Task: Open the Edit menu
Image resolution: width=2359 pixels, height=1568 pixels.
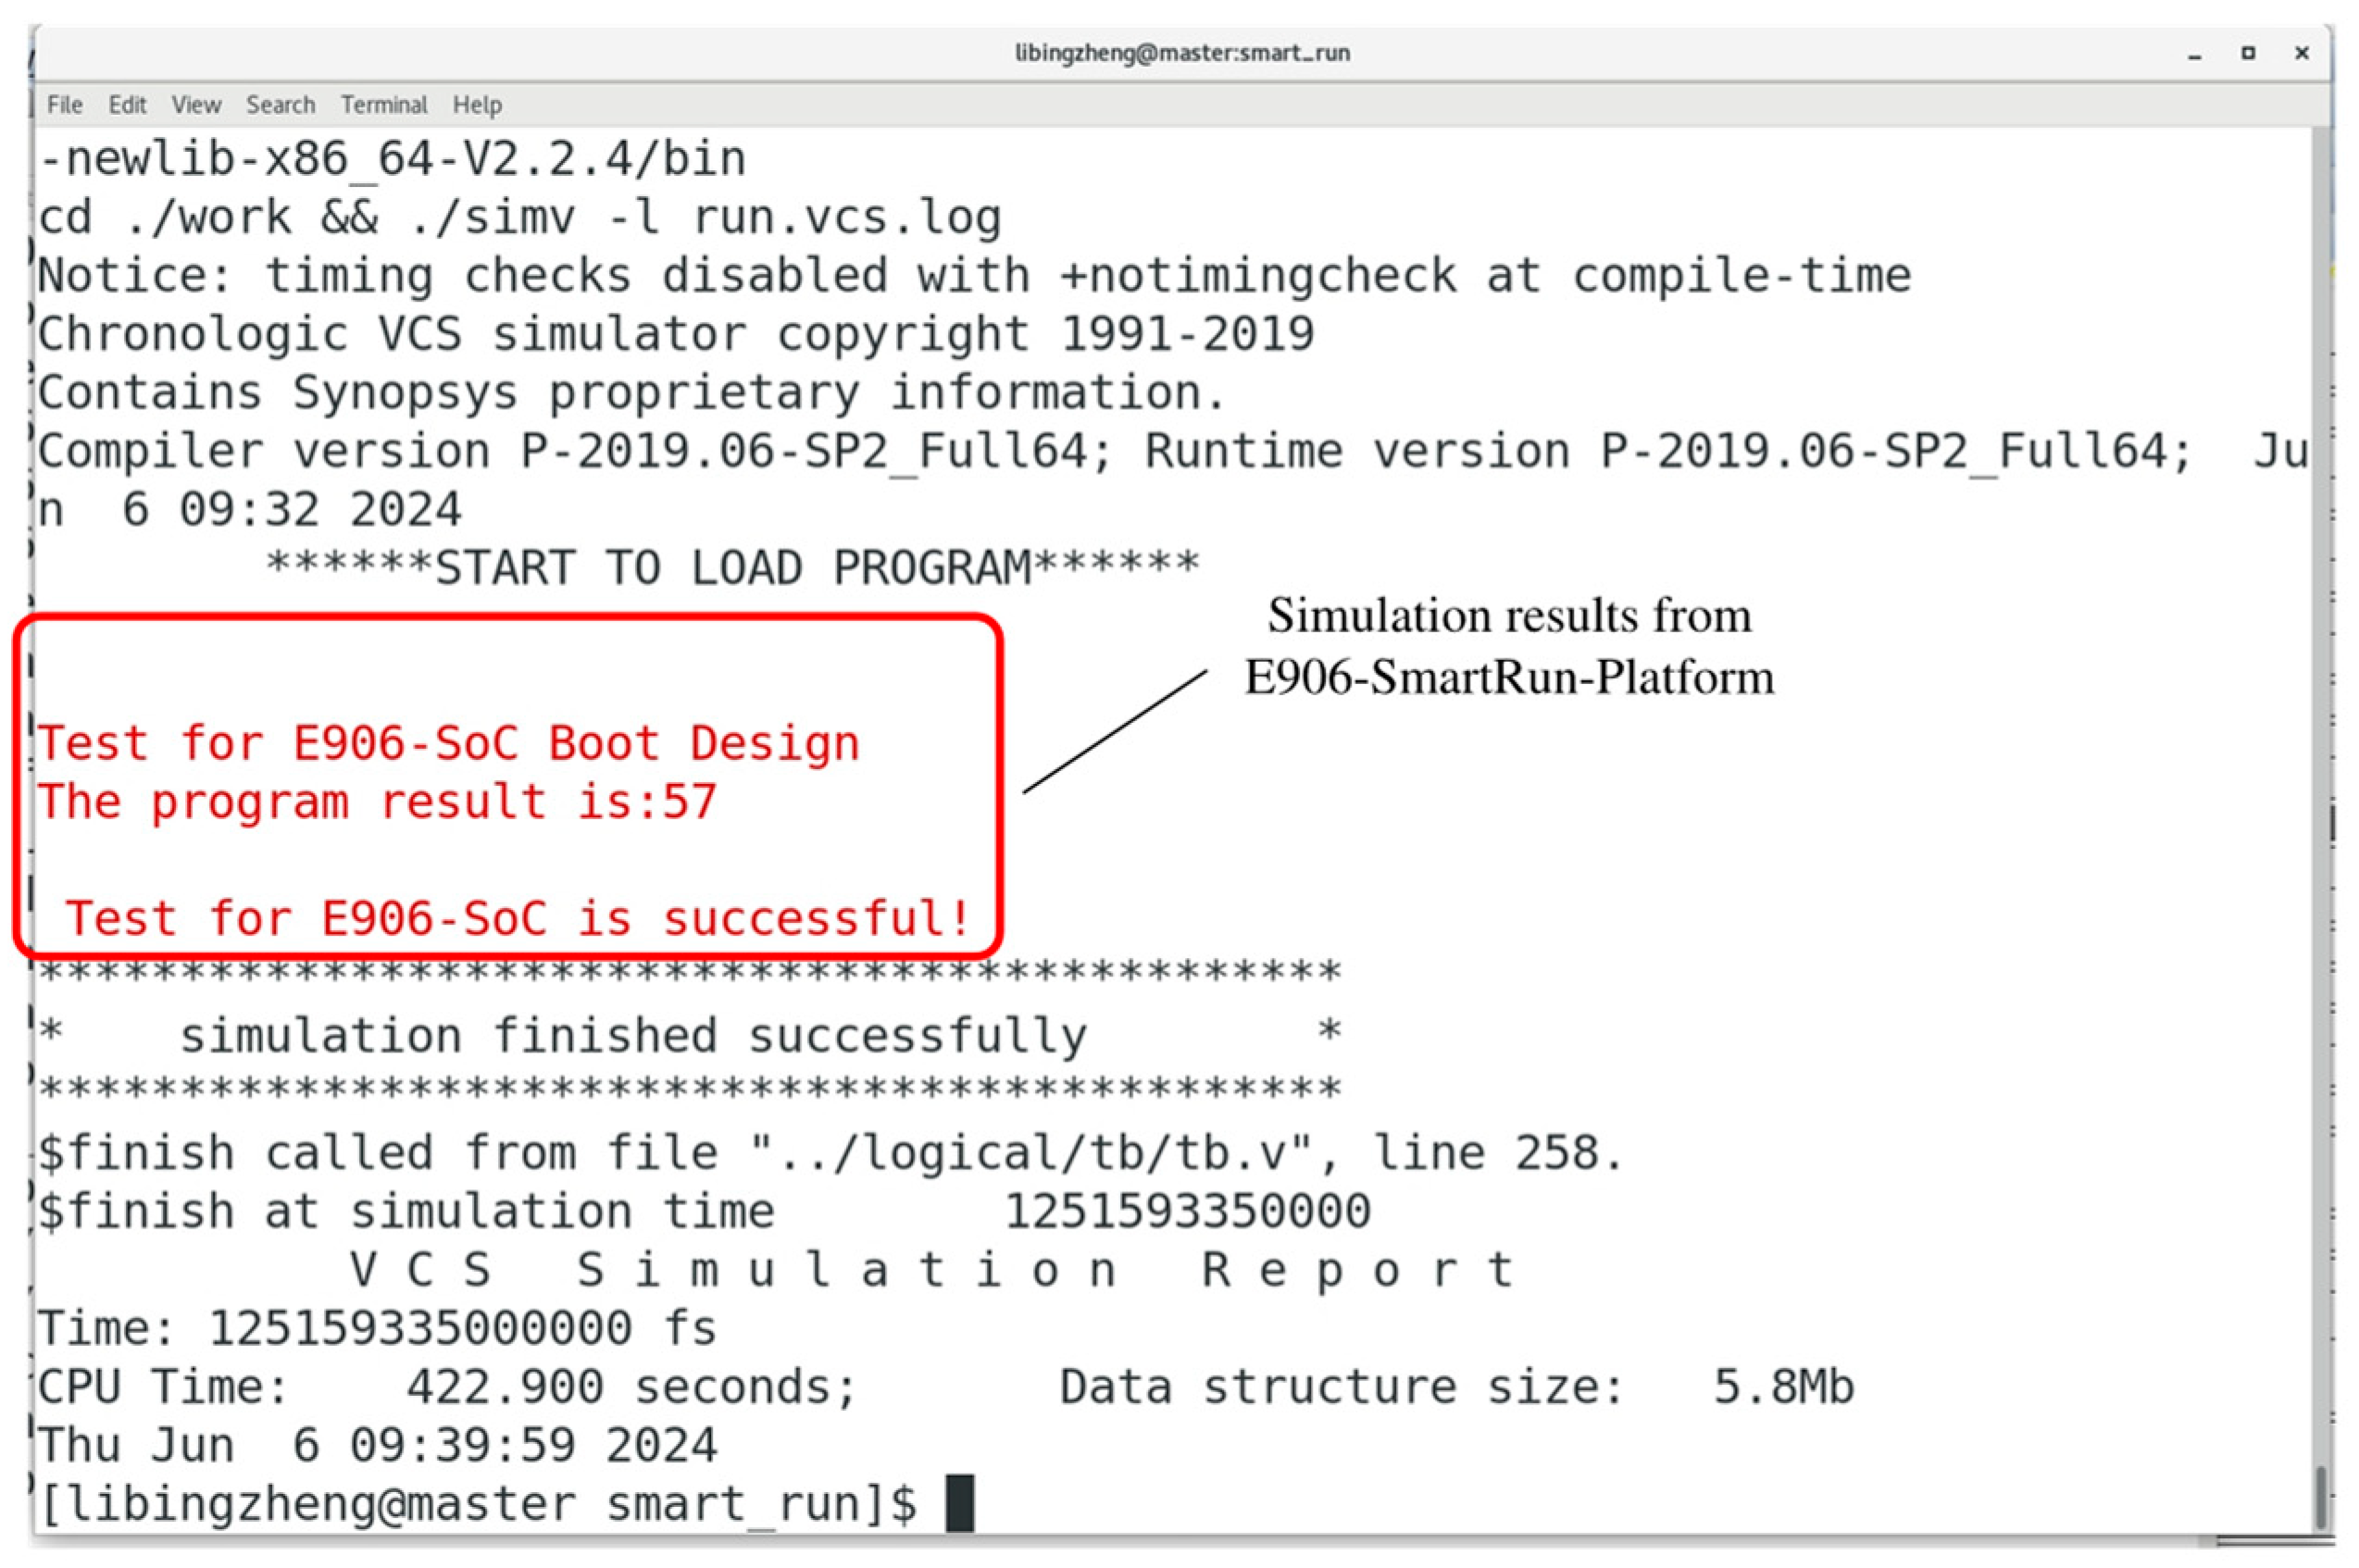Action: coord(127,105)
